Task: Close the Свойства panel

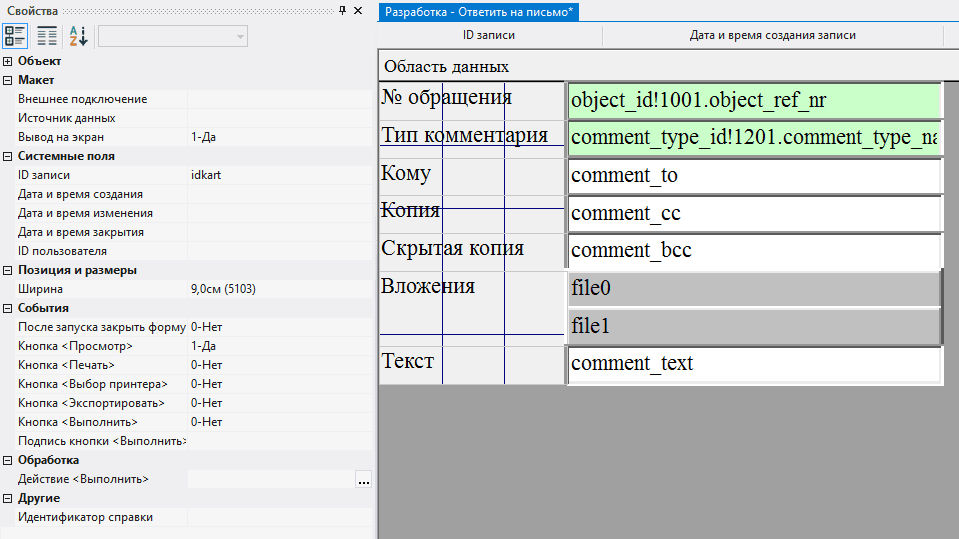Action: pyautogui.click(x=358, y=10)
